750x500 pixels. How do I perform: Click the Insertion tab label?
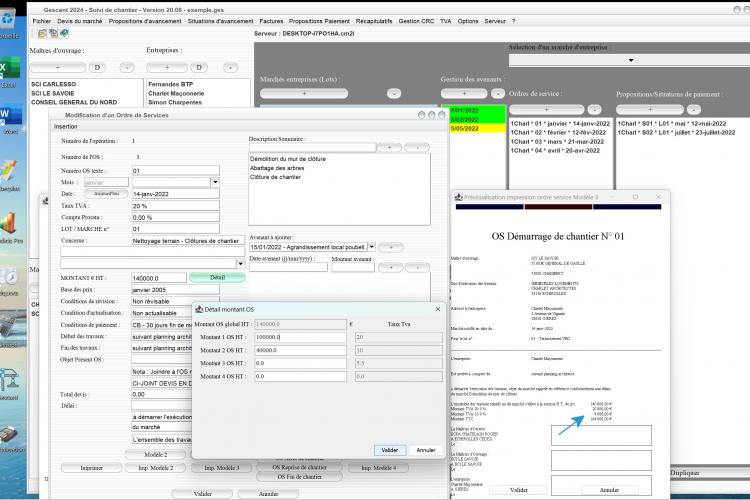pyautogui.click(x=66, y=127)
